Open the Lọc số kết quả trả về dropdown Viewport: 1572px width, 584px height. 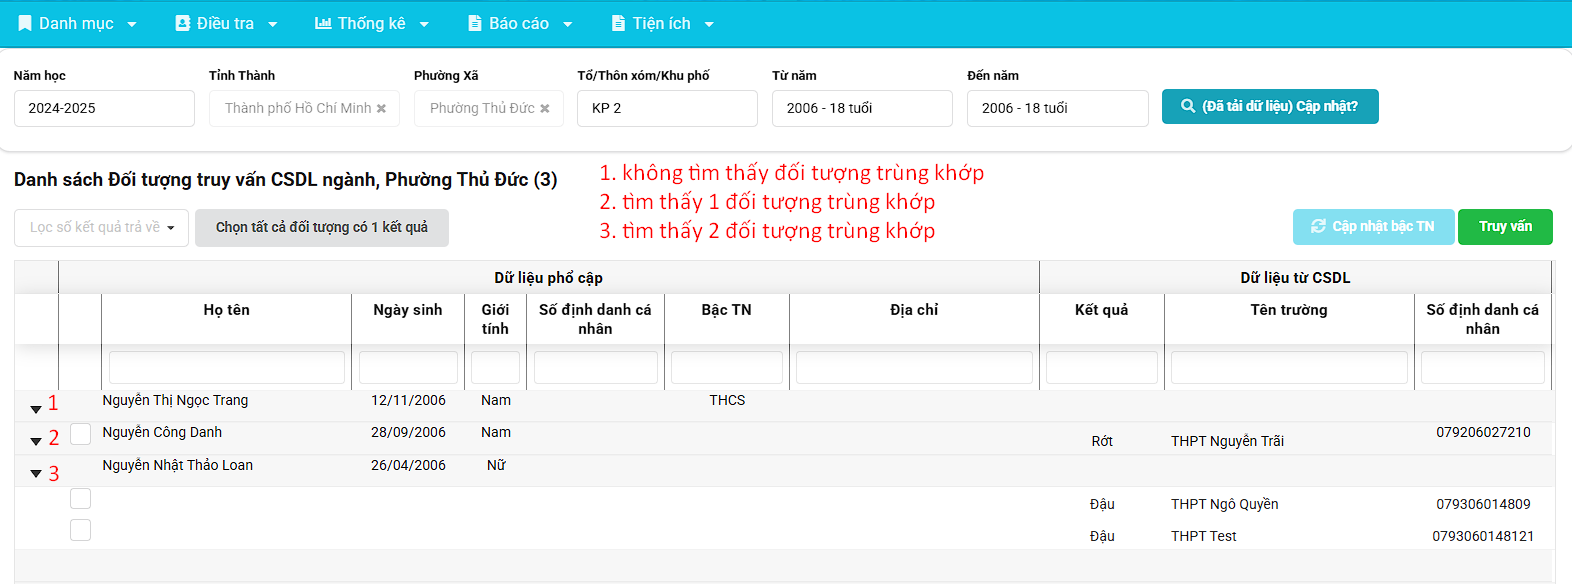(x=101, y=228)
